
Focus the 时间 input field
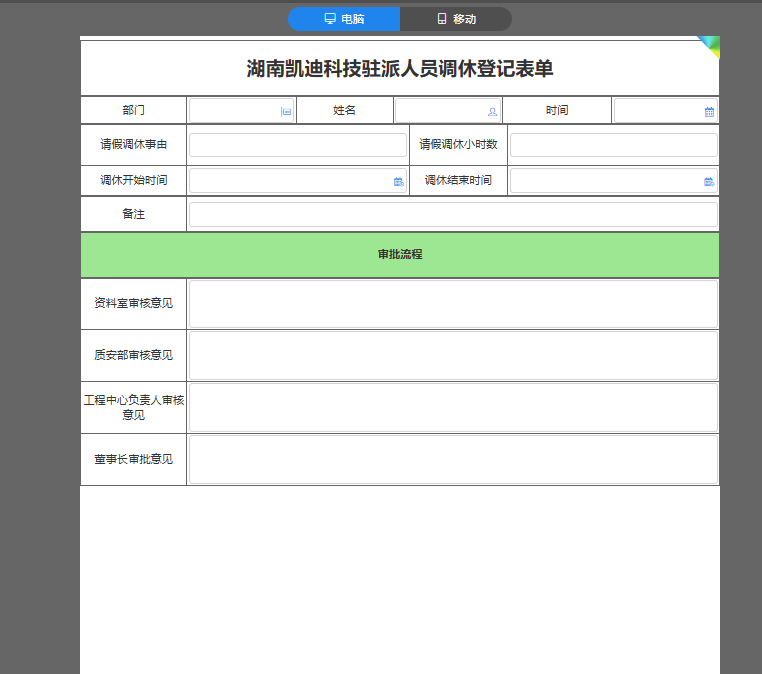[665, 110]
